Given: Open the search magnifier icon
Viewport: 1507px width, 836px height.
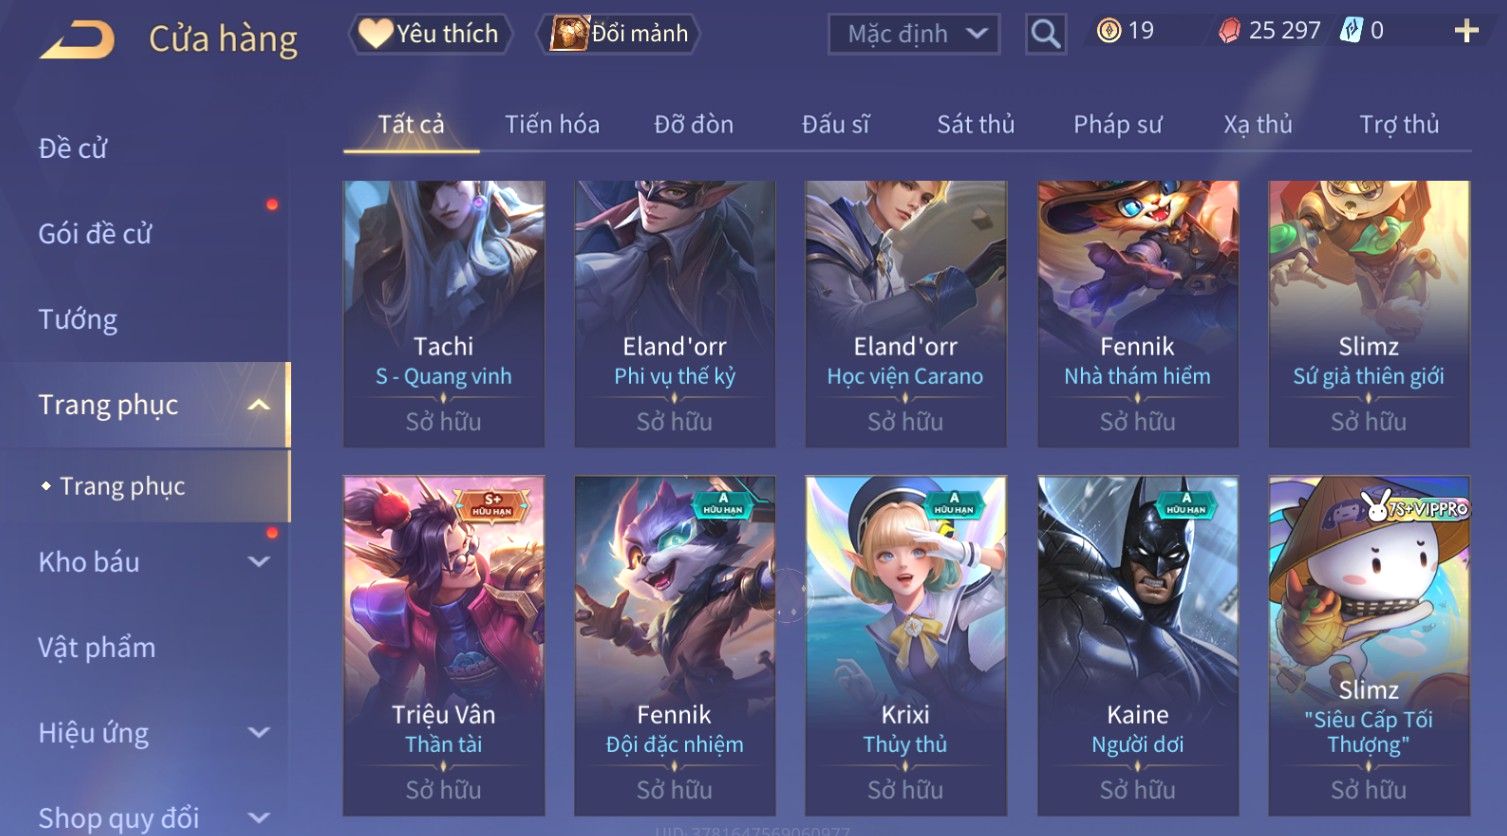Looking at the screenshot, I should (1046, 34).
